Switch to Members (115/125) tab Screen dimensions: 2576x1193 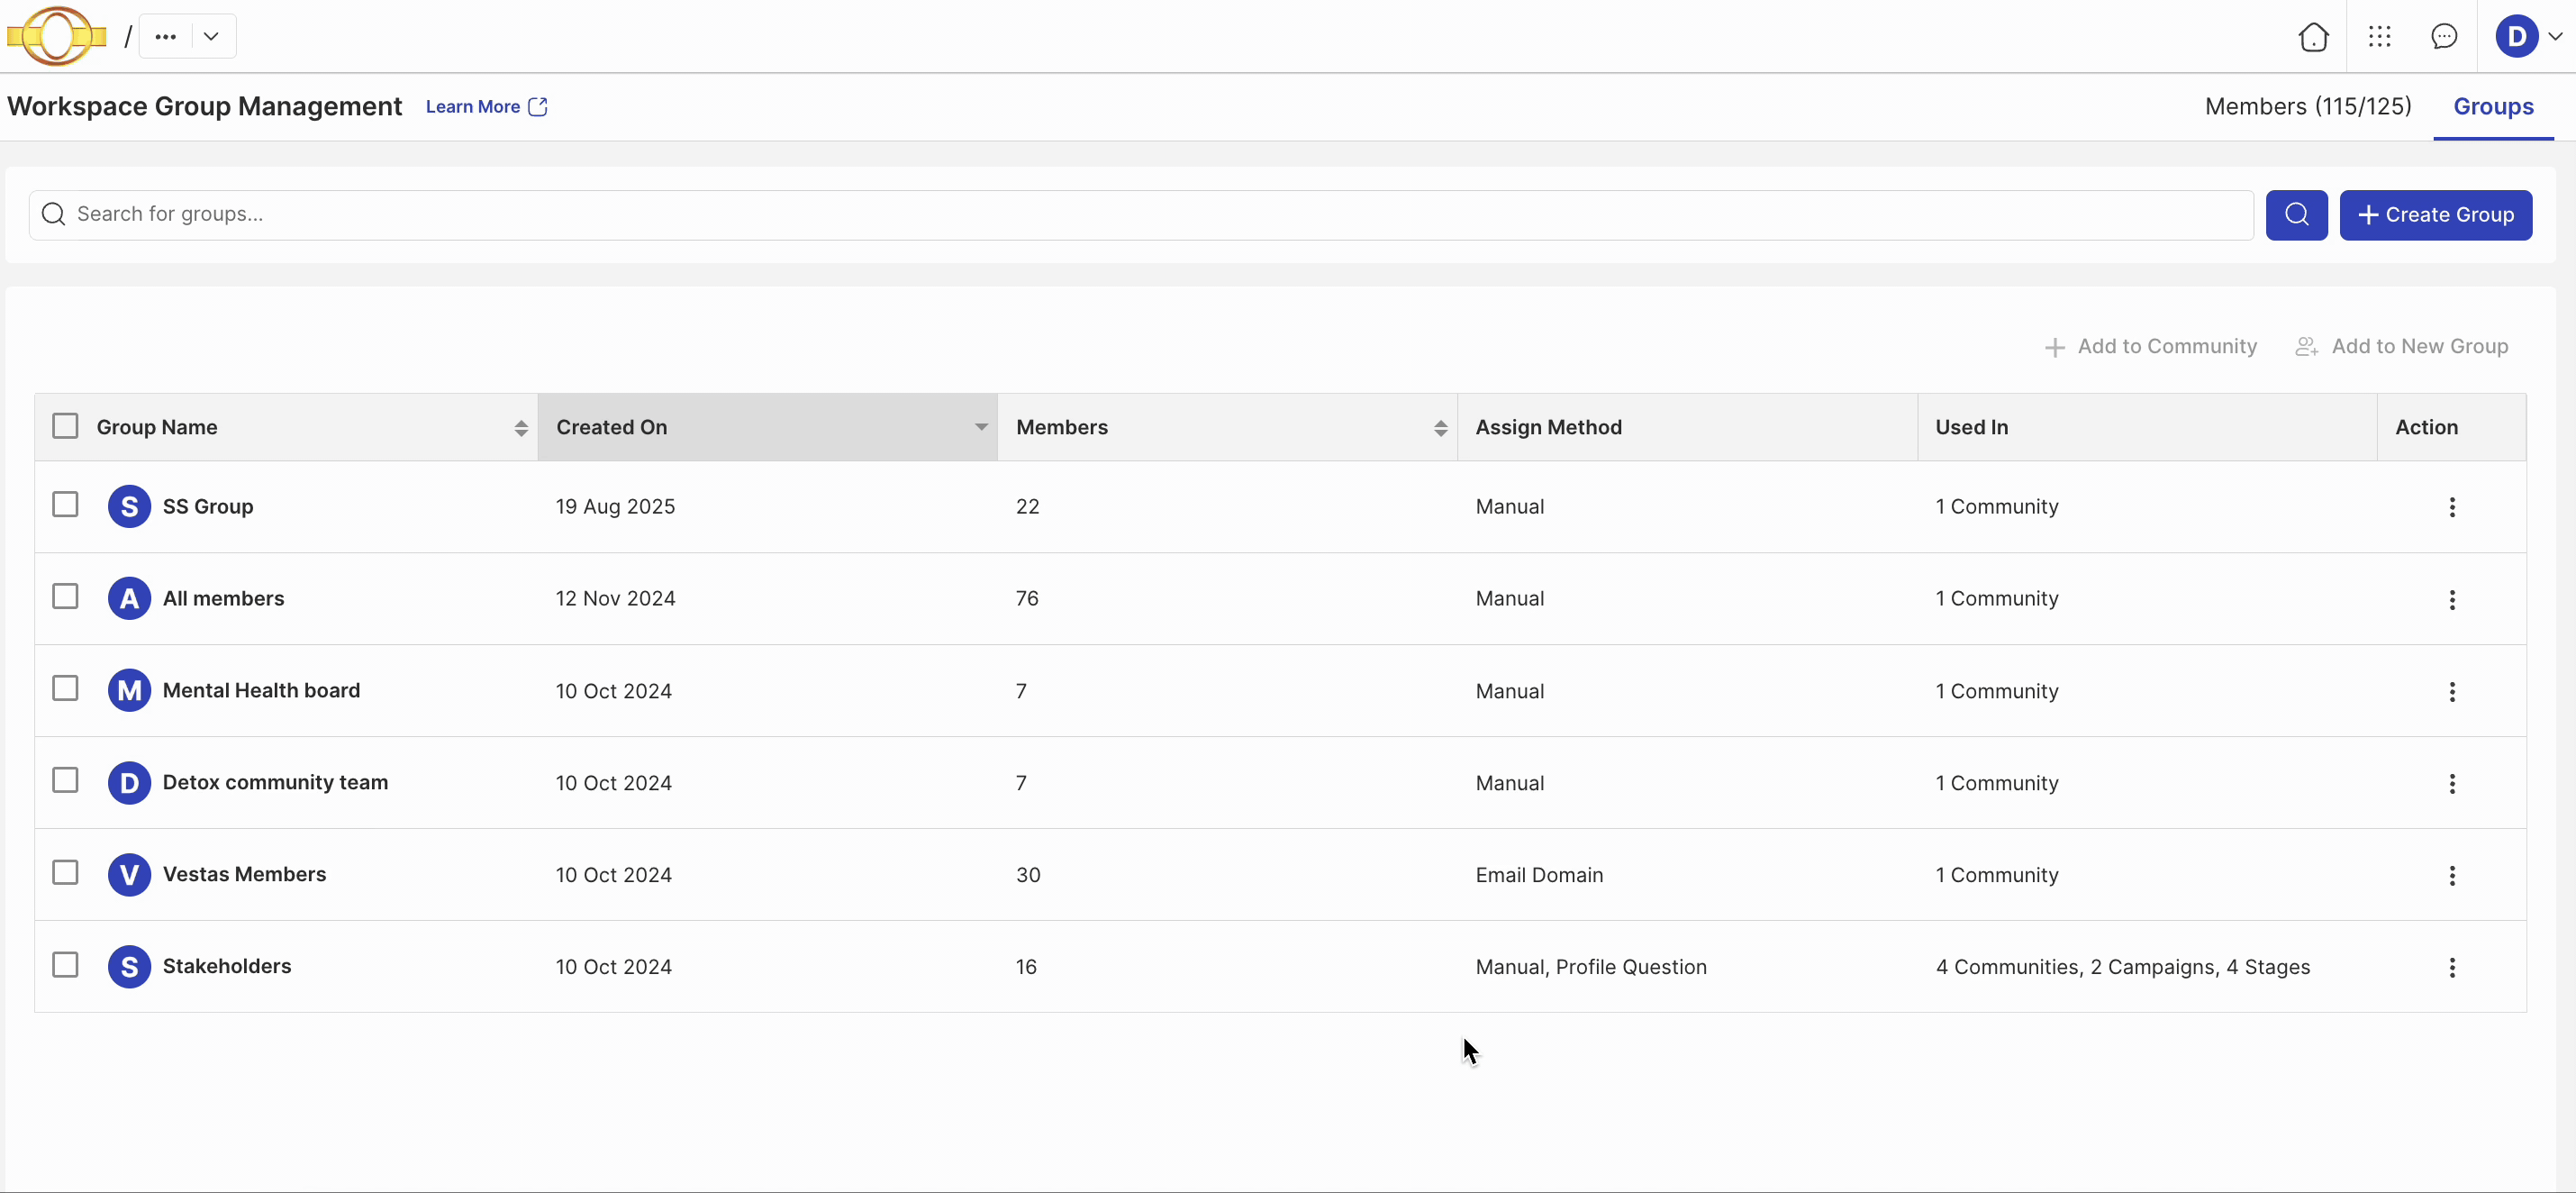click(2307, 106)
